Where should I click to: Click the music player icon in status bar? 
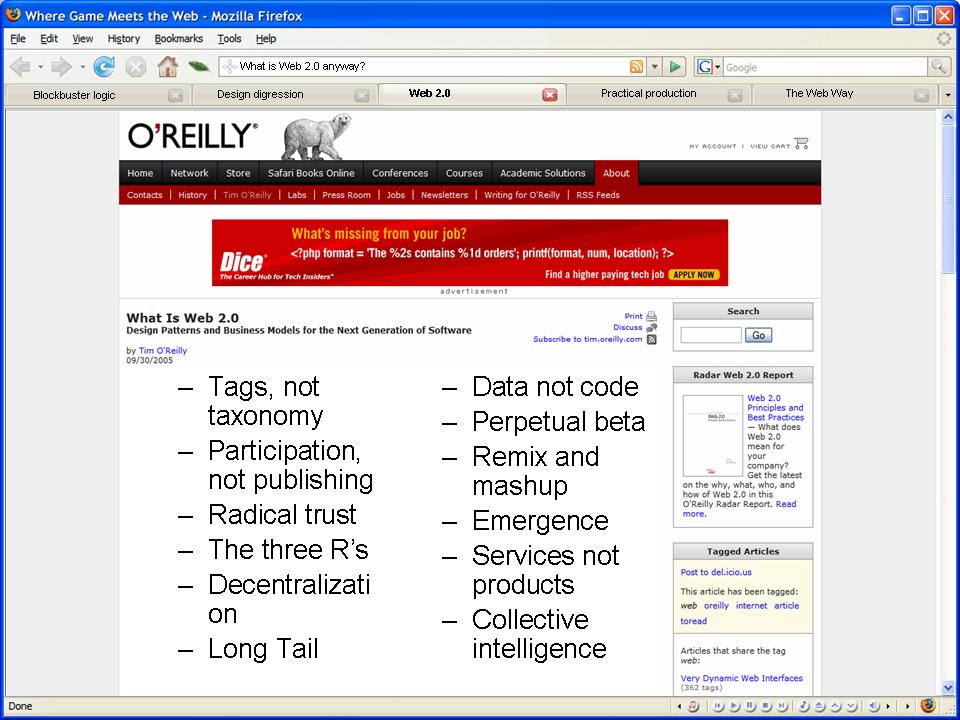tap(693, 706)
